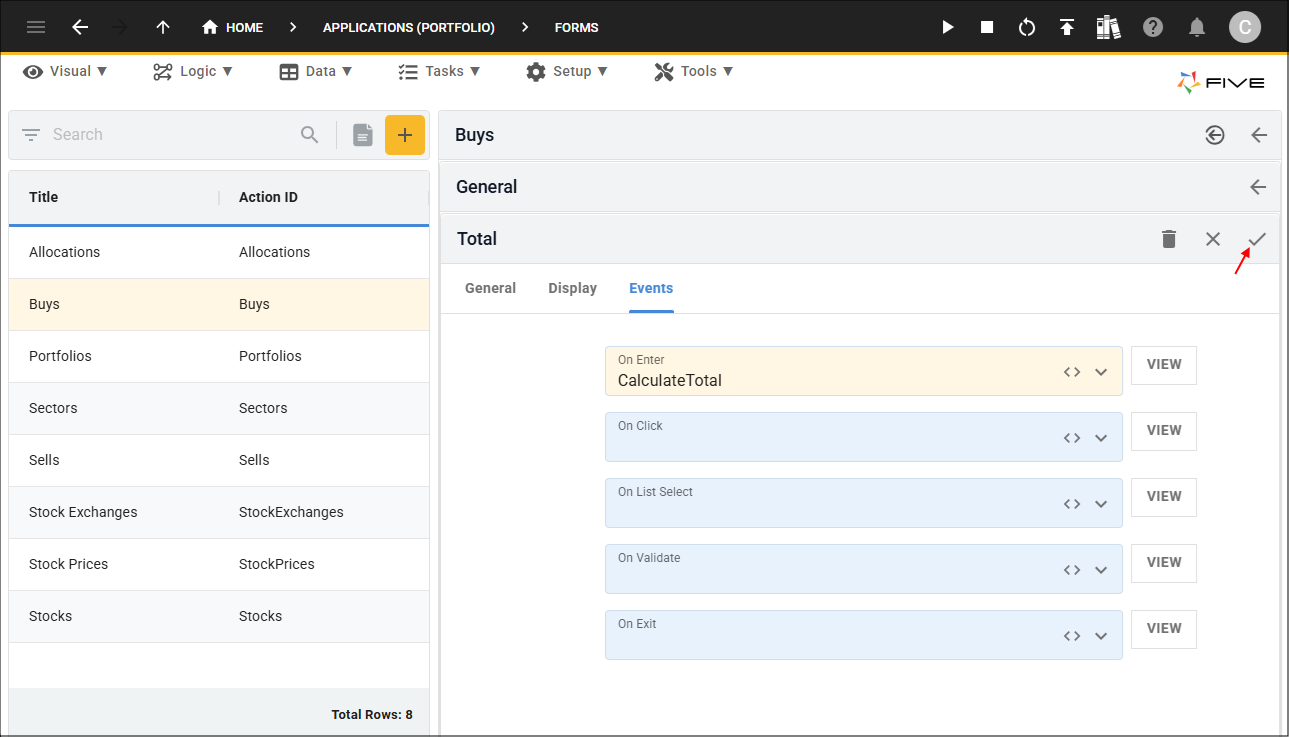Stop the application with stop icon
Image resolution: width=1289 pixels, height=737 pixels.
(987, 27)
